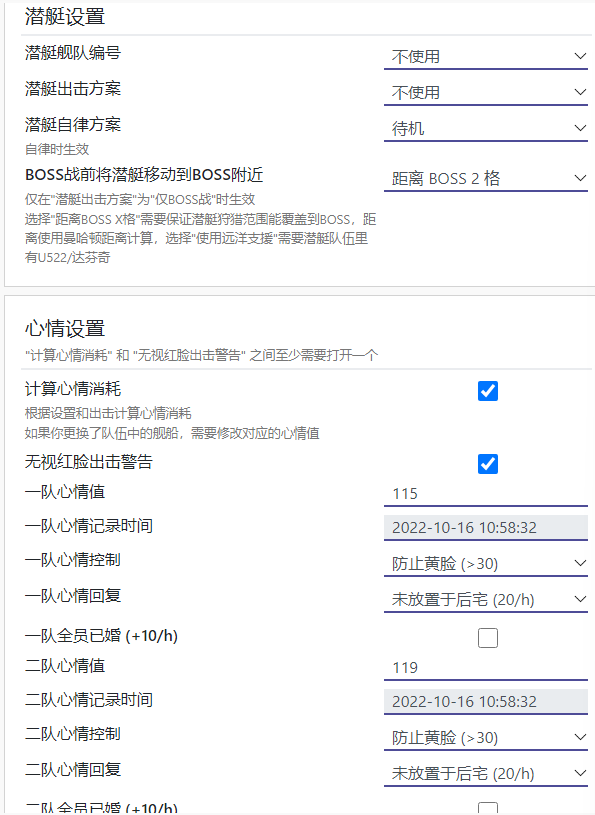Click the 根据设置和出击计算心情消耗 description
Image resolution: width=595 pixels, height=815 pixels.
tap(108, 414)
